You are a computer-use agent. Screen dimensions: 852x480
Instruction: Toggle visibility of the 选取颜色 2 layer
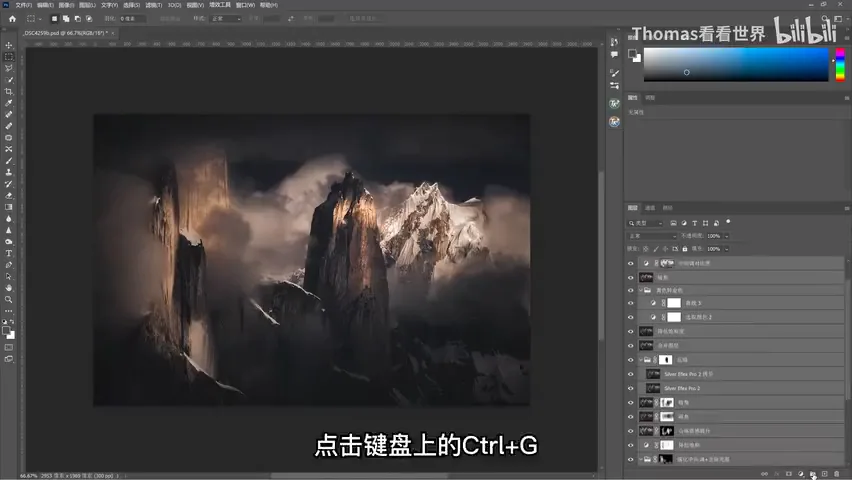point(631,317)
